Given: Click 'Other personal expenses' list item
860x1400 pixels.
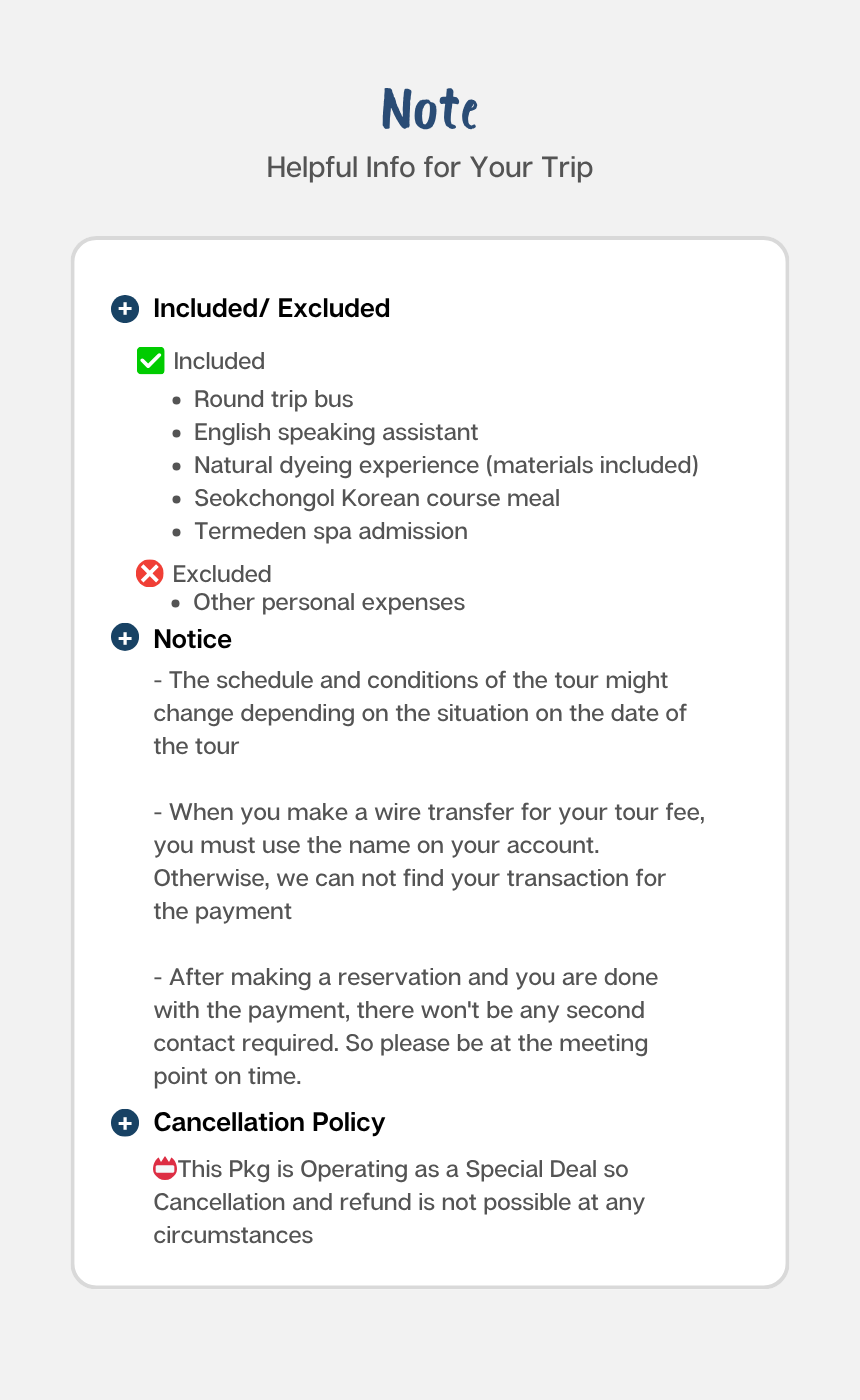Looking at the screenshot, I should (329, 602).
